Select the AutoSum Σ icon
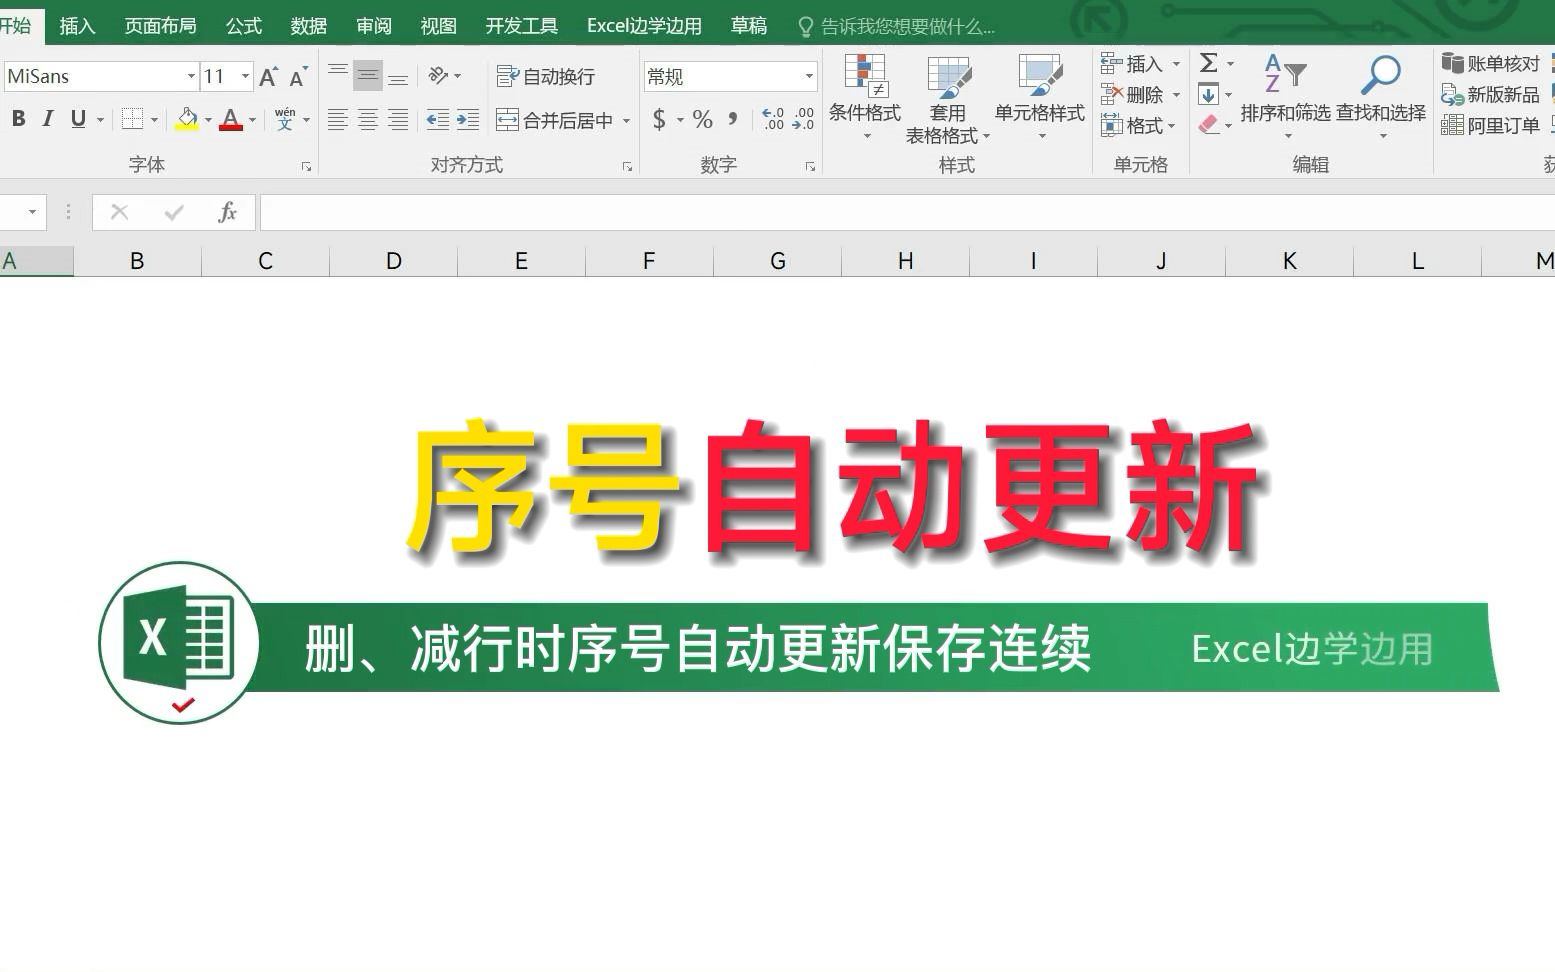The width and height of the screenshot is (1555, 972). click(x=1207, y=63)
